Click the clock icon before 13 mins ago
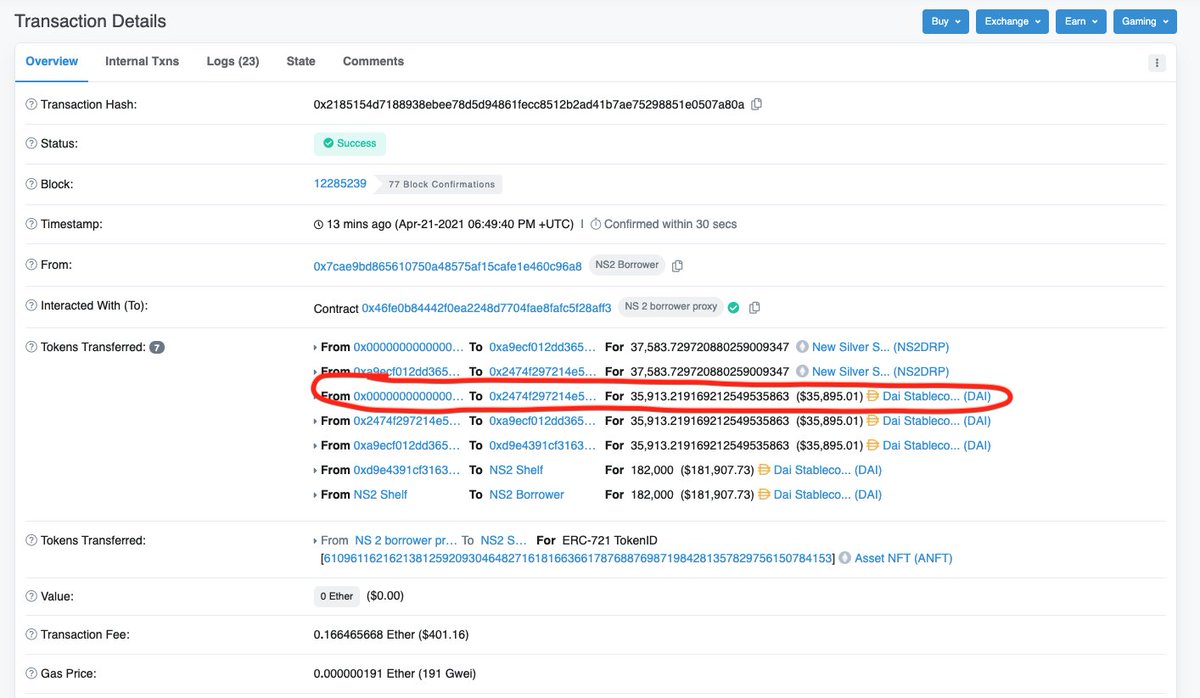This screenshot has width=1200, height=698. coord(319,225)
